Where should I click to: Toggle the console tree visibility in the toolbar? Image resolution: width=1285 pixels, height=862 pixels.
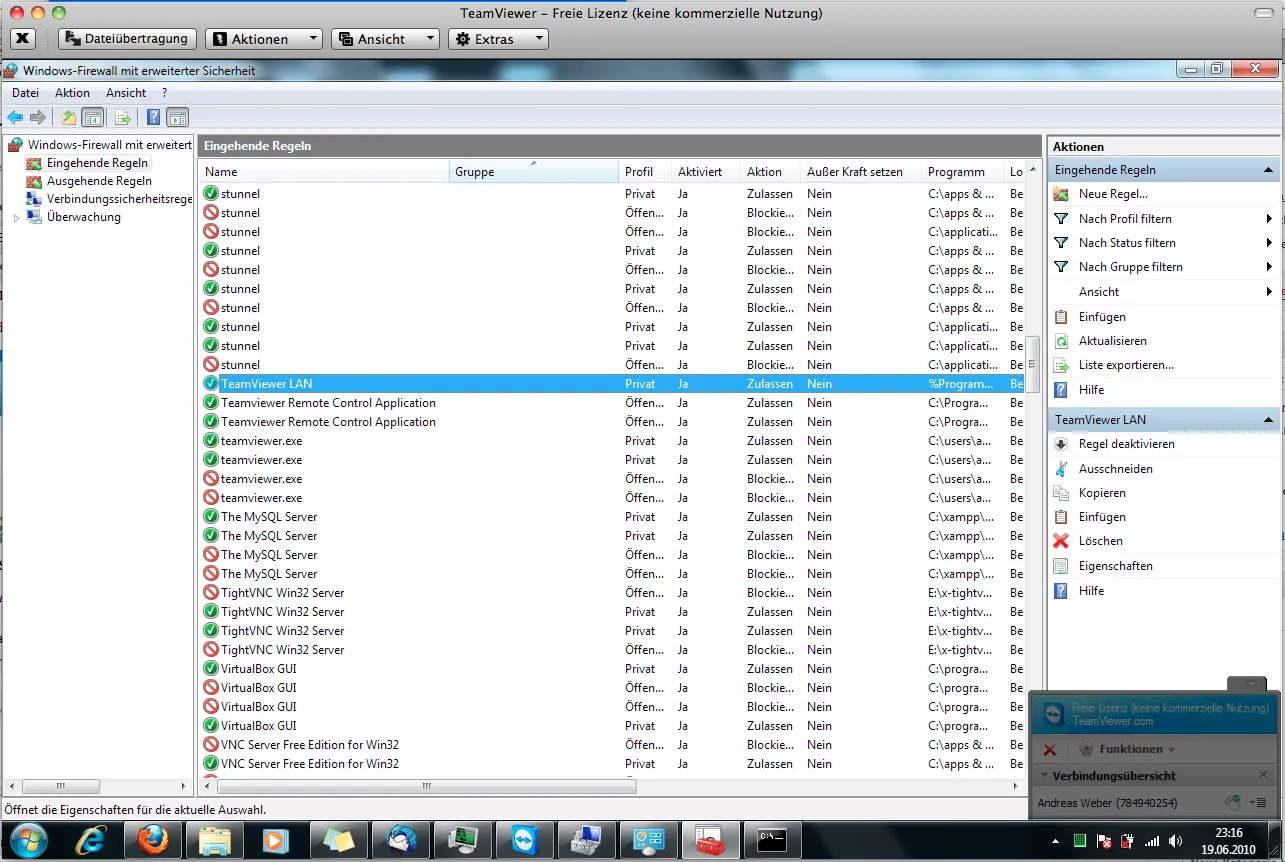click(93, 117)
